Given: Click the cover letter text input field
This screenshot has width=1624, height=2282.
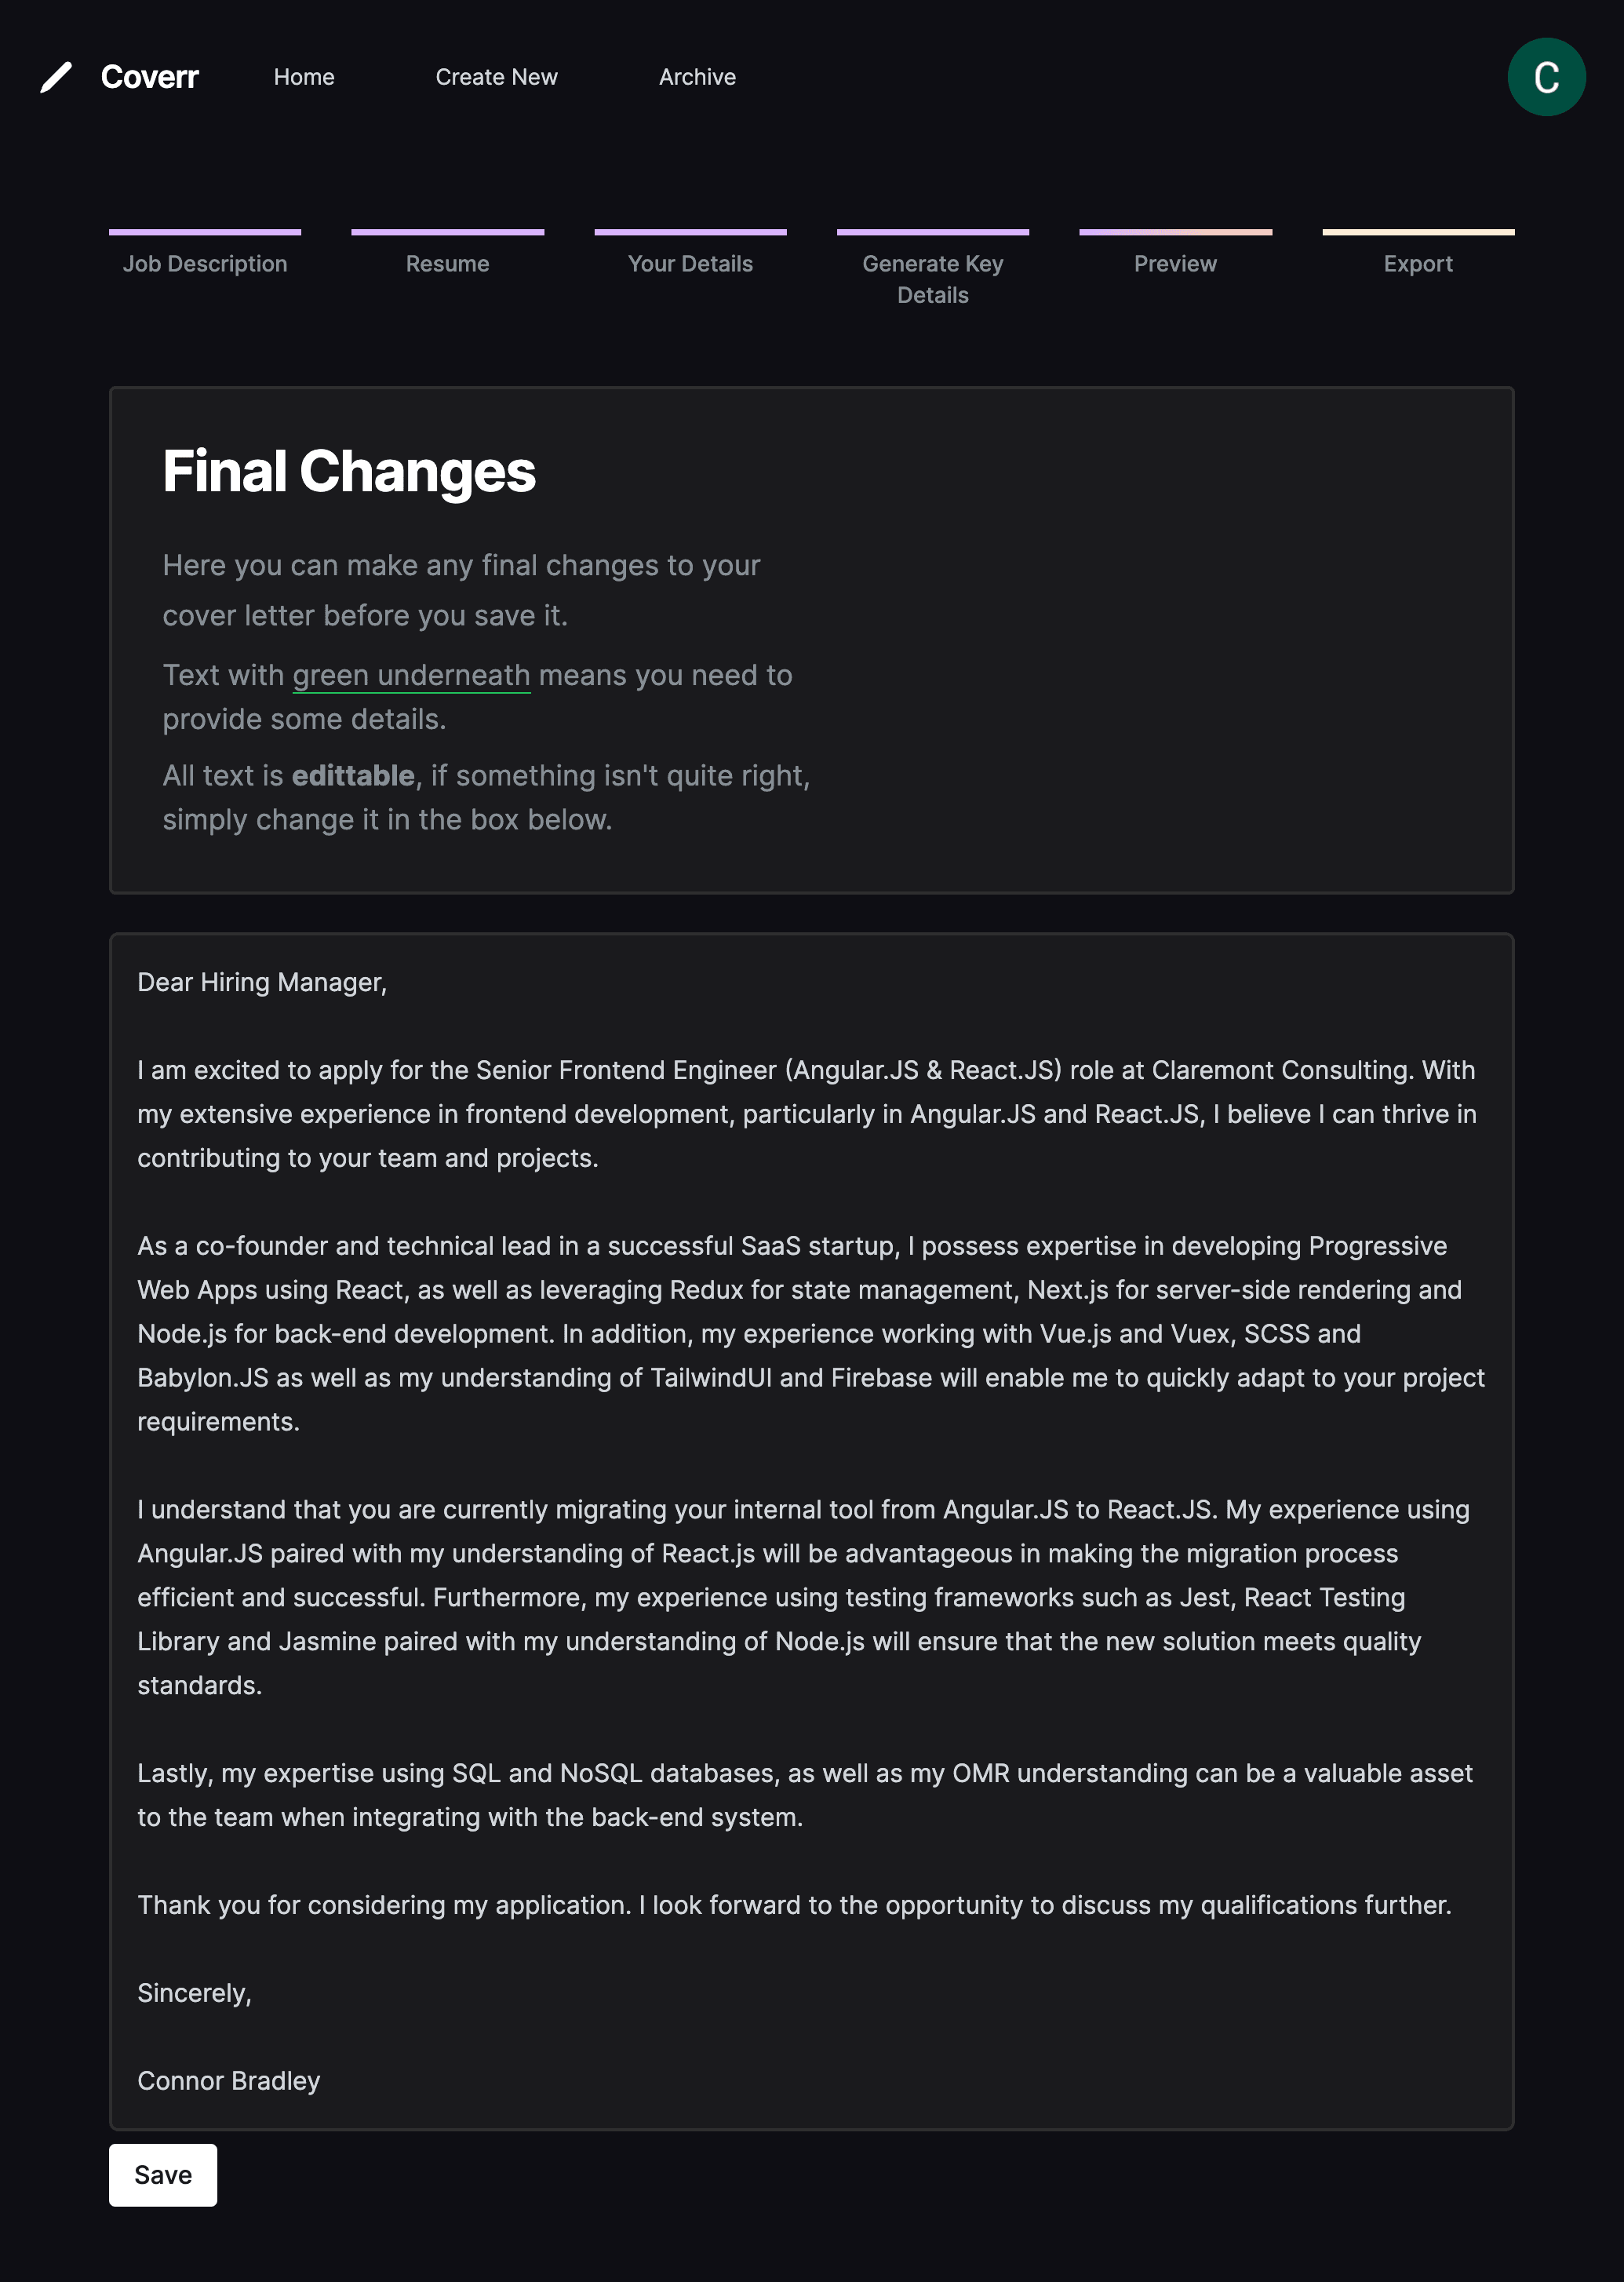Looking at the screenshot, I should (812, 1531).
